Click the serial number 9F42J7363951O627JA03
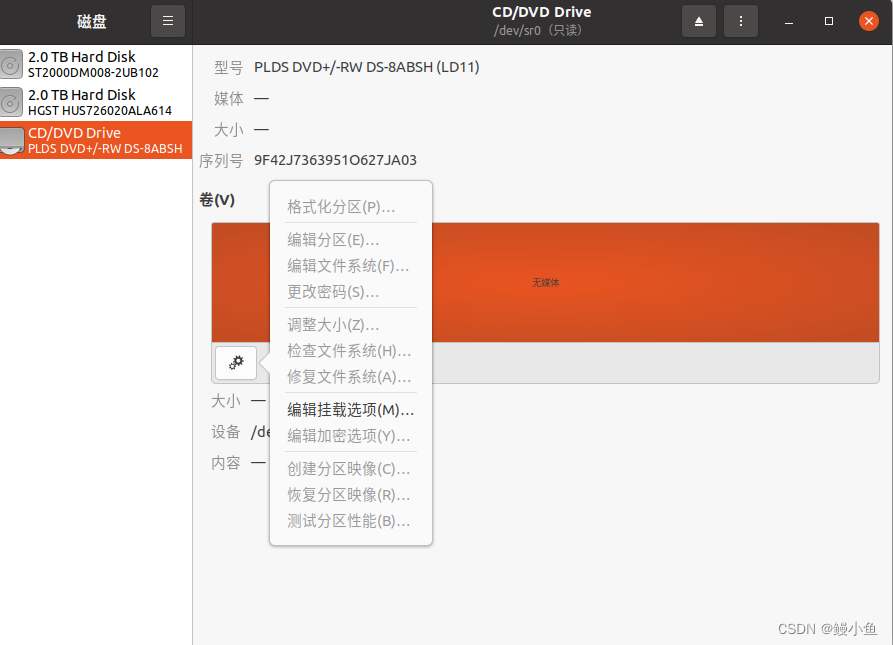The image size is (893, 645). tap(335, 161)
